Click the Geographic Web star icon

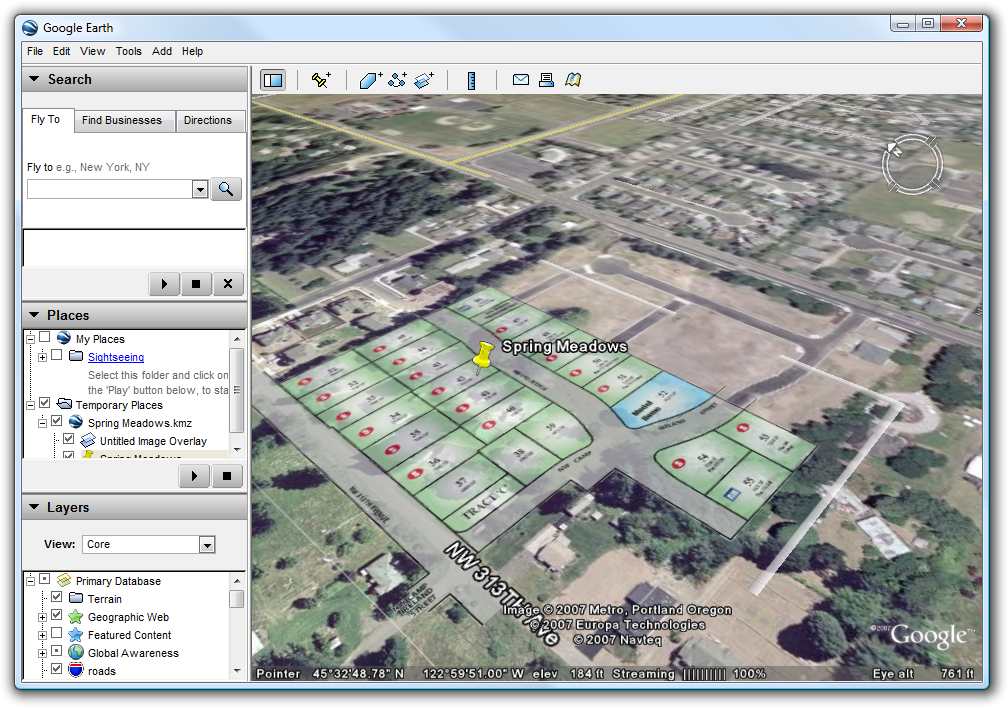76,617
